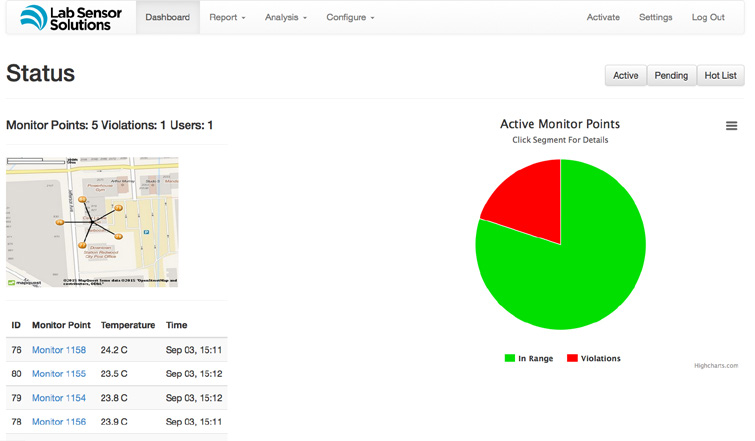Expand the Report dropdown menu
Screen dimensions: 755x441
227,17
